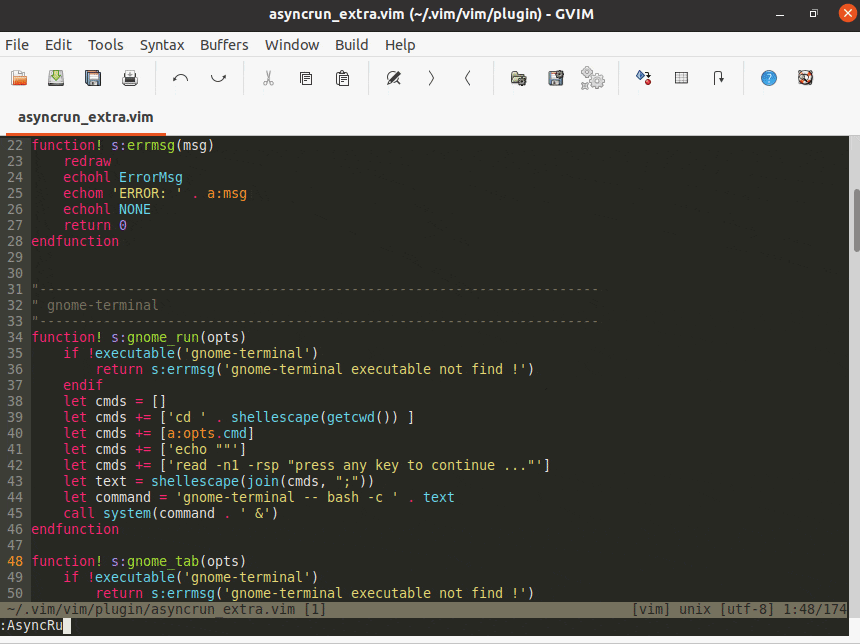Screen dimensions: 860x644
Task: Undo the last change
Action: click(181, 78)
